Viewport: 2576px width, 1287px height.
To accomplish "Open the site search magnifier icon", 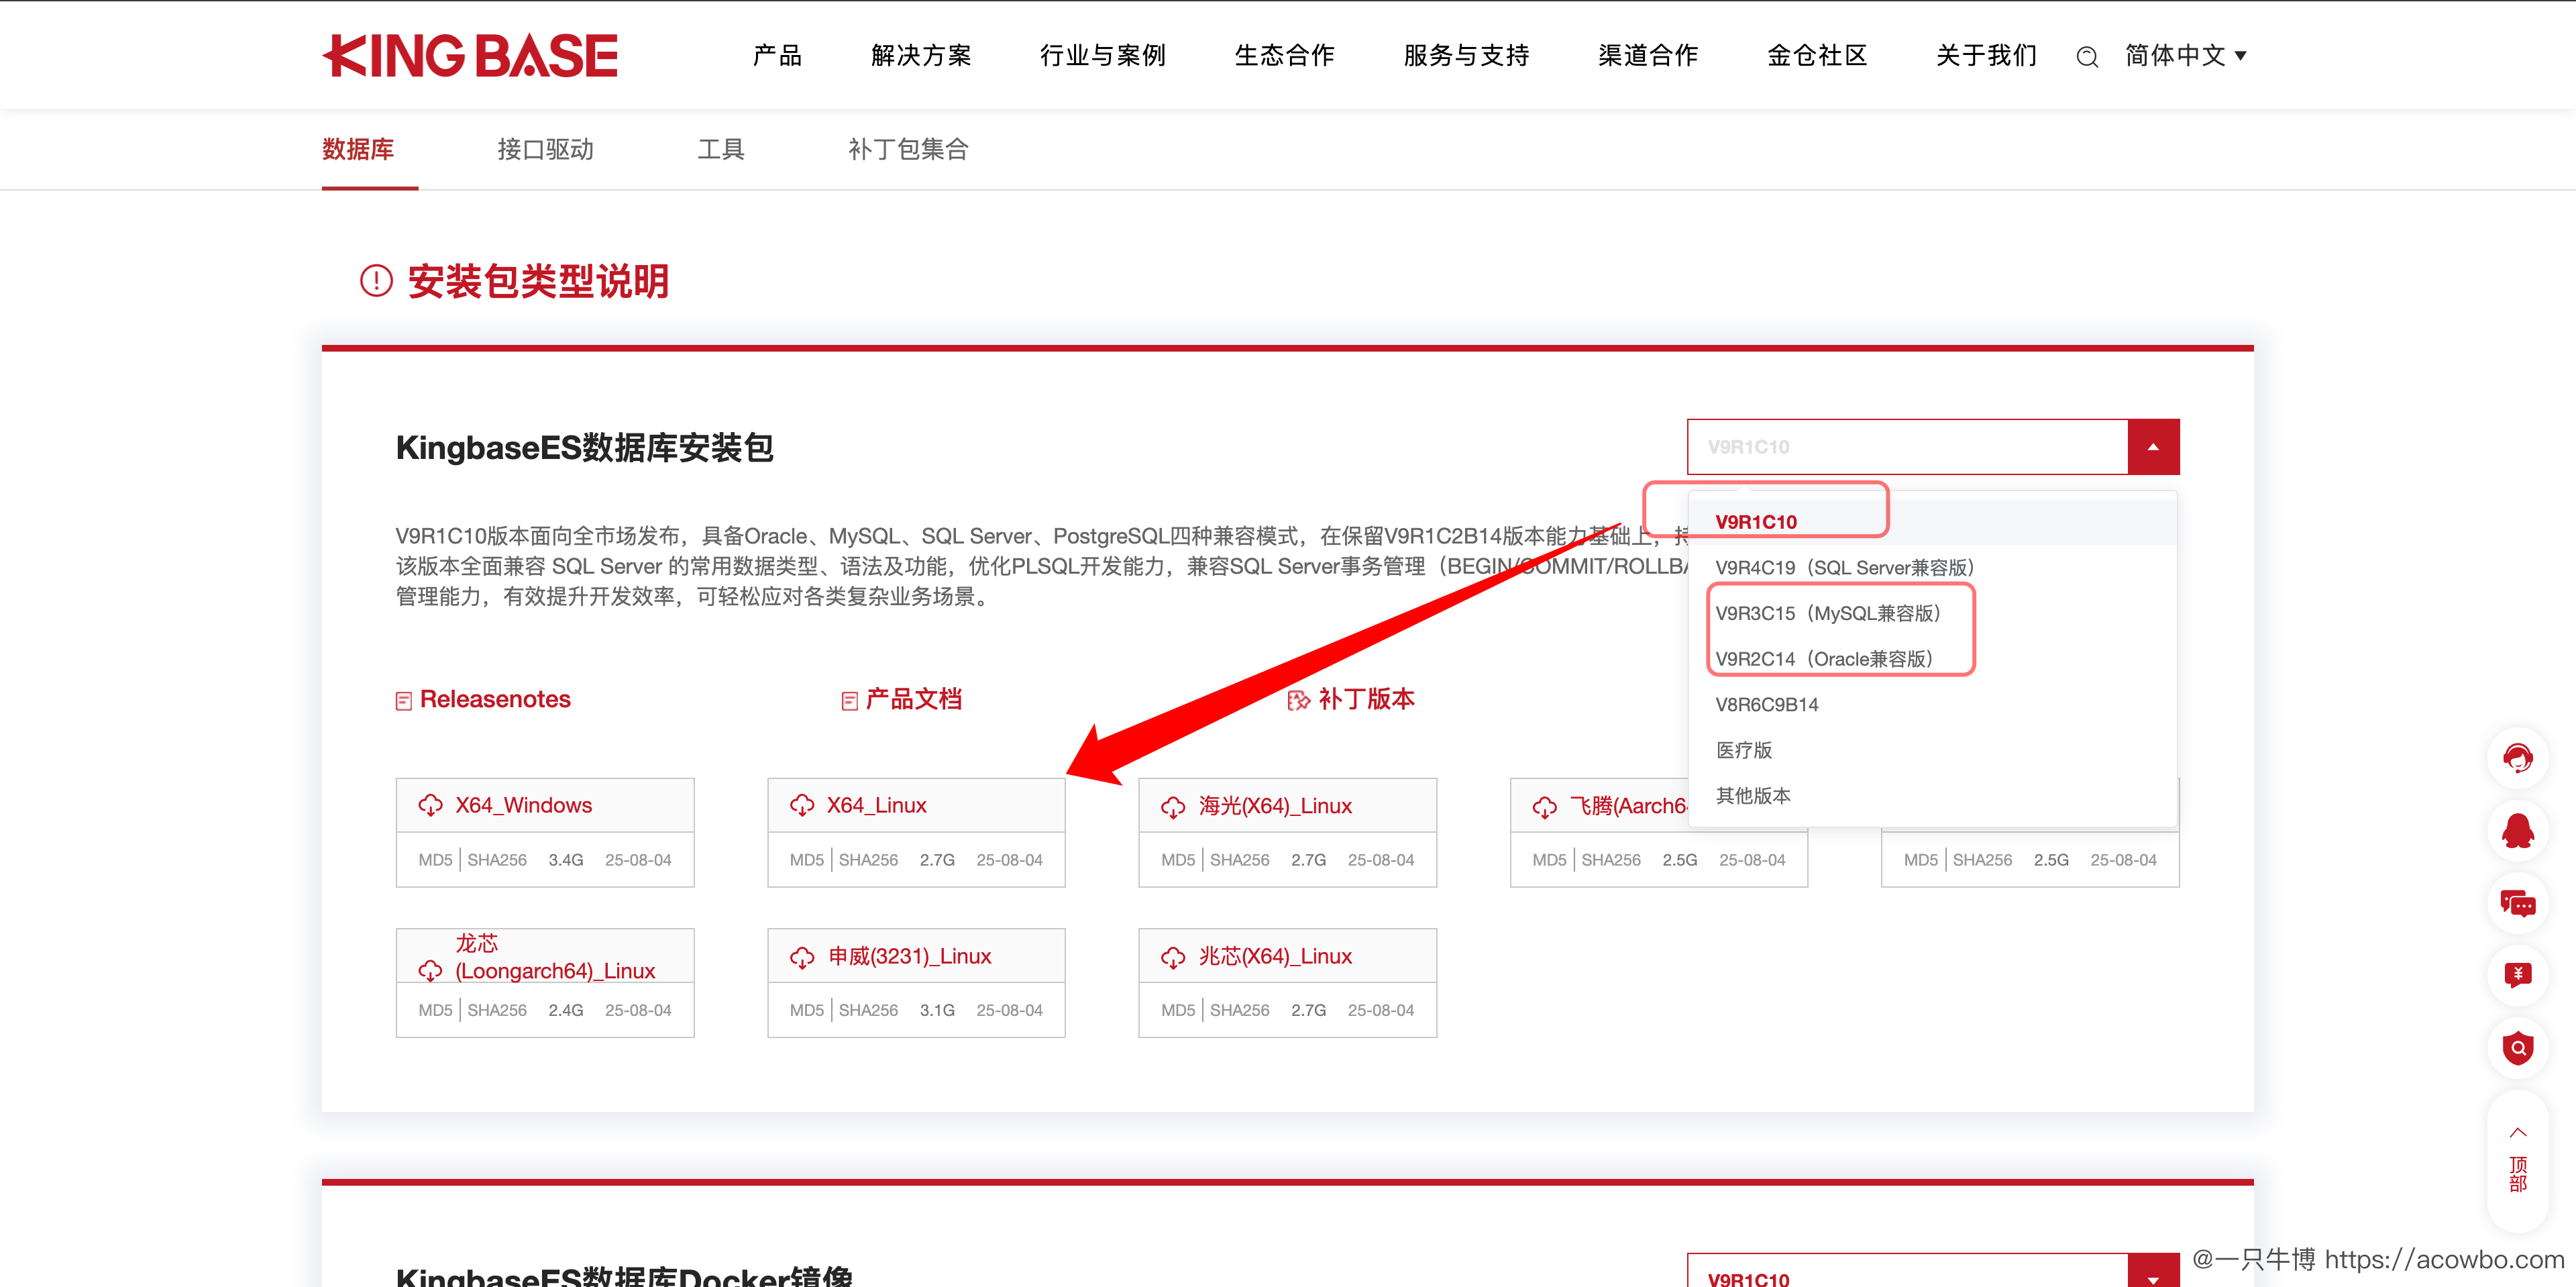I will pos(2087,57).
